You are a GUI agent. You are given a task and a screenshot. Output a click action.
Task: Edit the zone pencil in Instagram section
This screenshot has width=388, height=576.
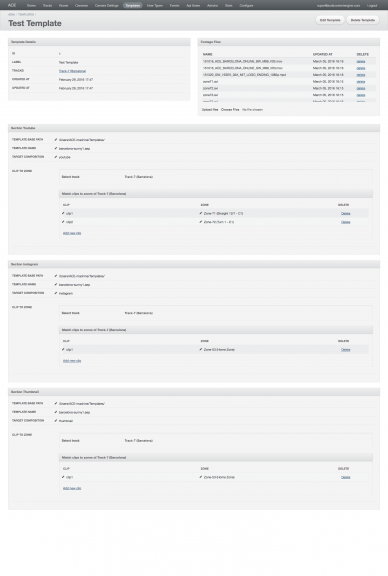pyautogui.click(x=201, y=349)
